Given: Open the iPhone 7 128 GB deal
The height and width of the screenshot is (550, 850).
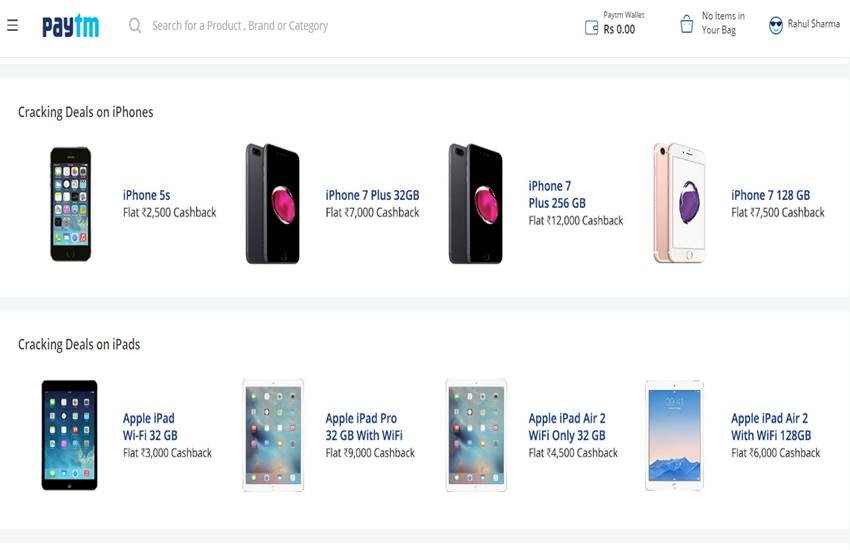Looking at the screenshot, I should tap(770, 196).
